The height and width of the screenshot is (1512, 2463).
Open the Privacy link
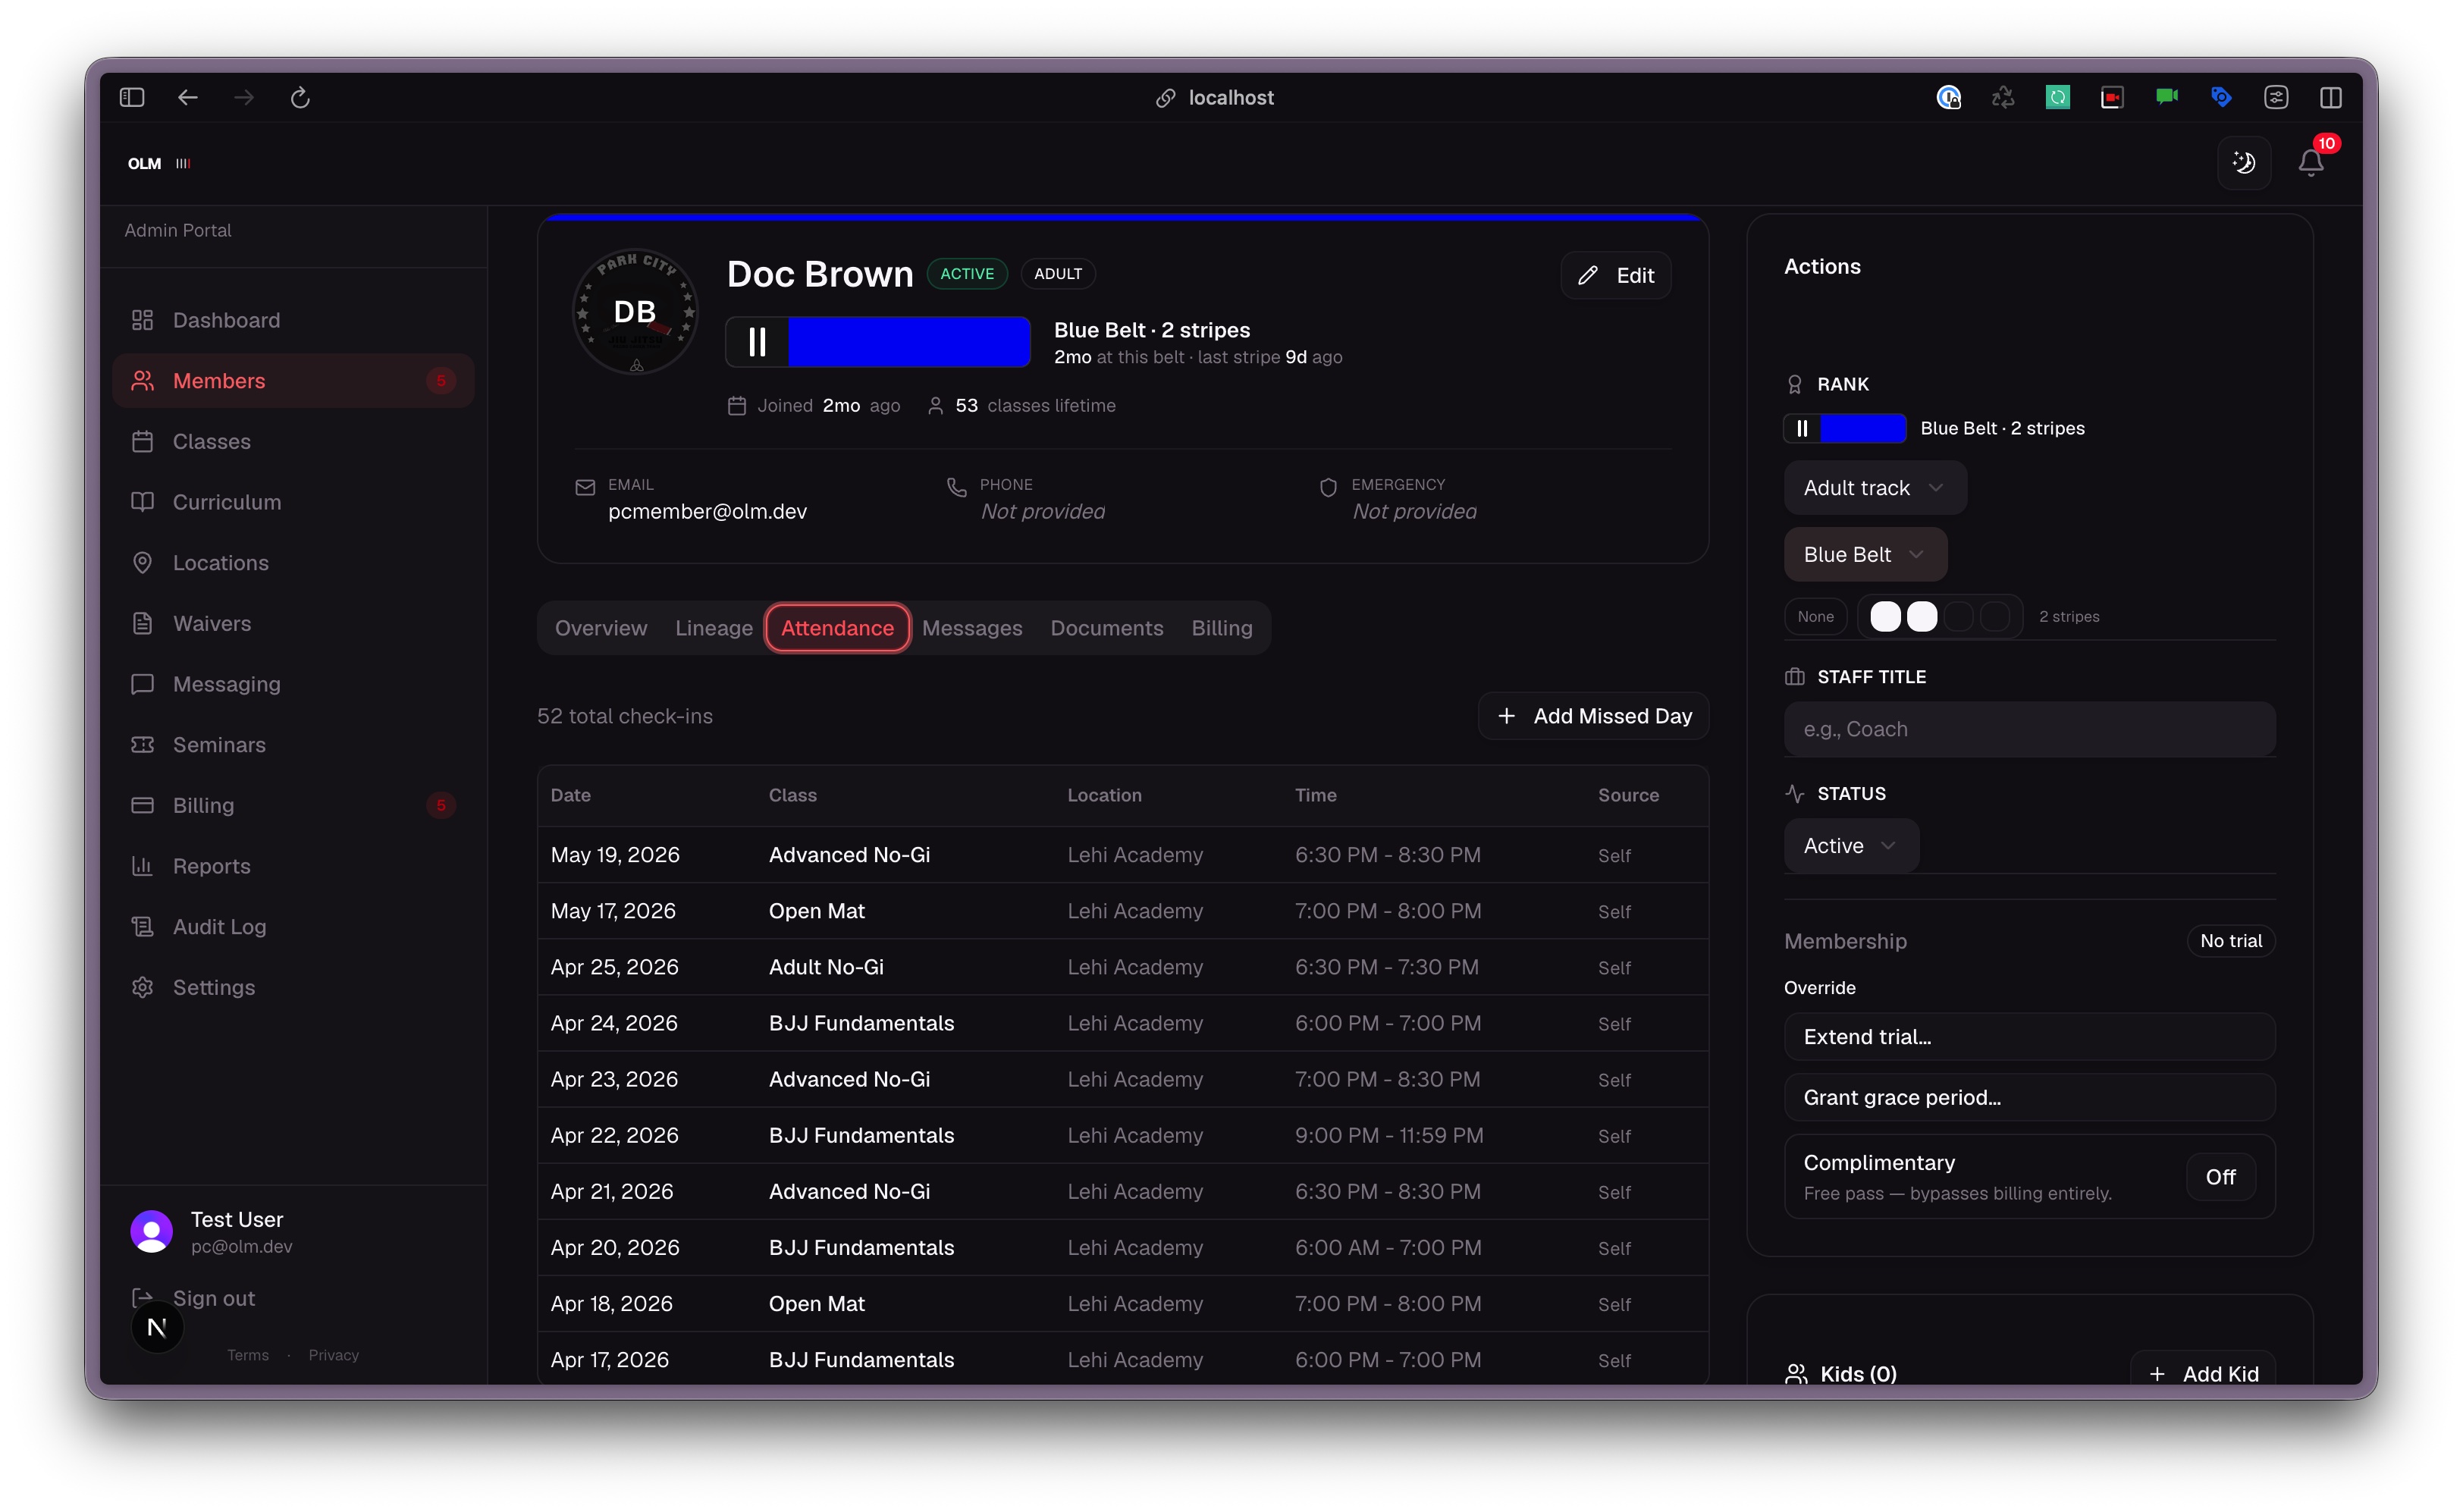tap(333, 1355)
